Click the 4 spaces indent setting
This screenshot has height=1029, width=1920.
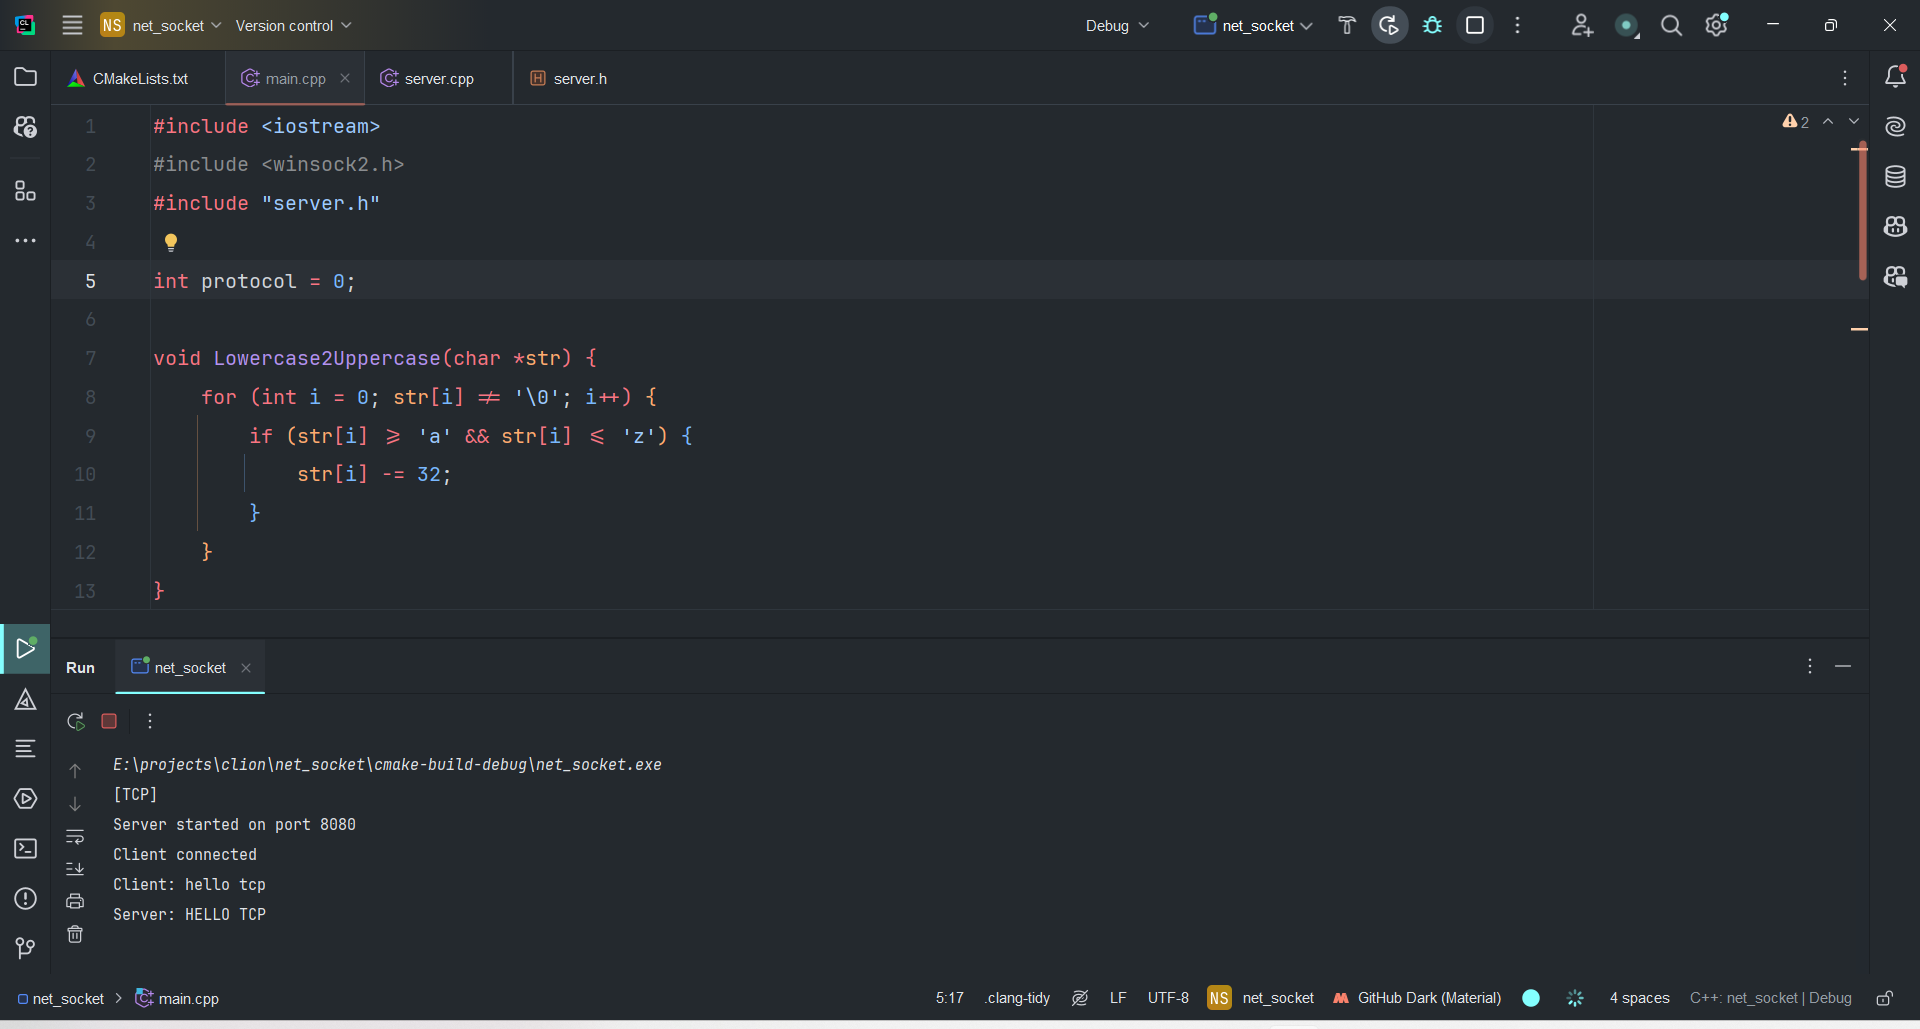(x=1639, y=998)
